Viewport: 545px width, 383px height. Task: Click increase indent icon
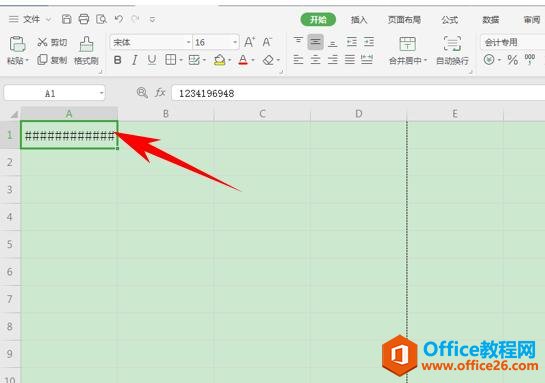tap(369, 42)
